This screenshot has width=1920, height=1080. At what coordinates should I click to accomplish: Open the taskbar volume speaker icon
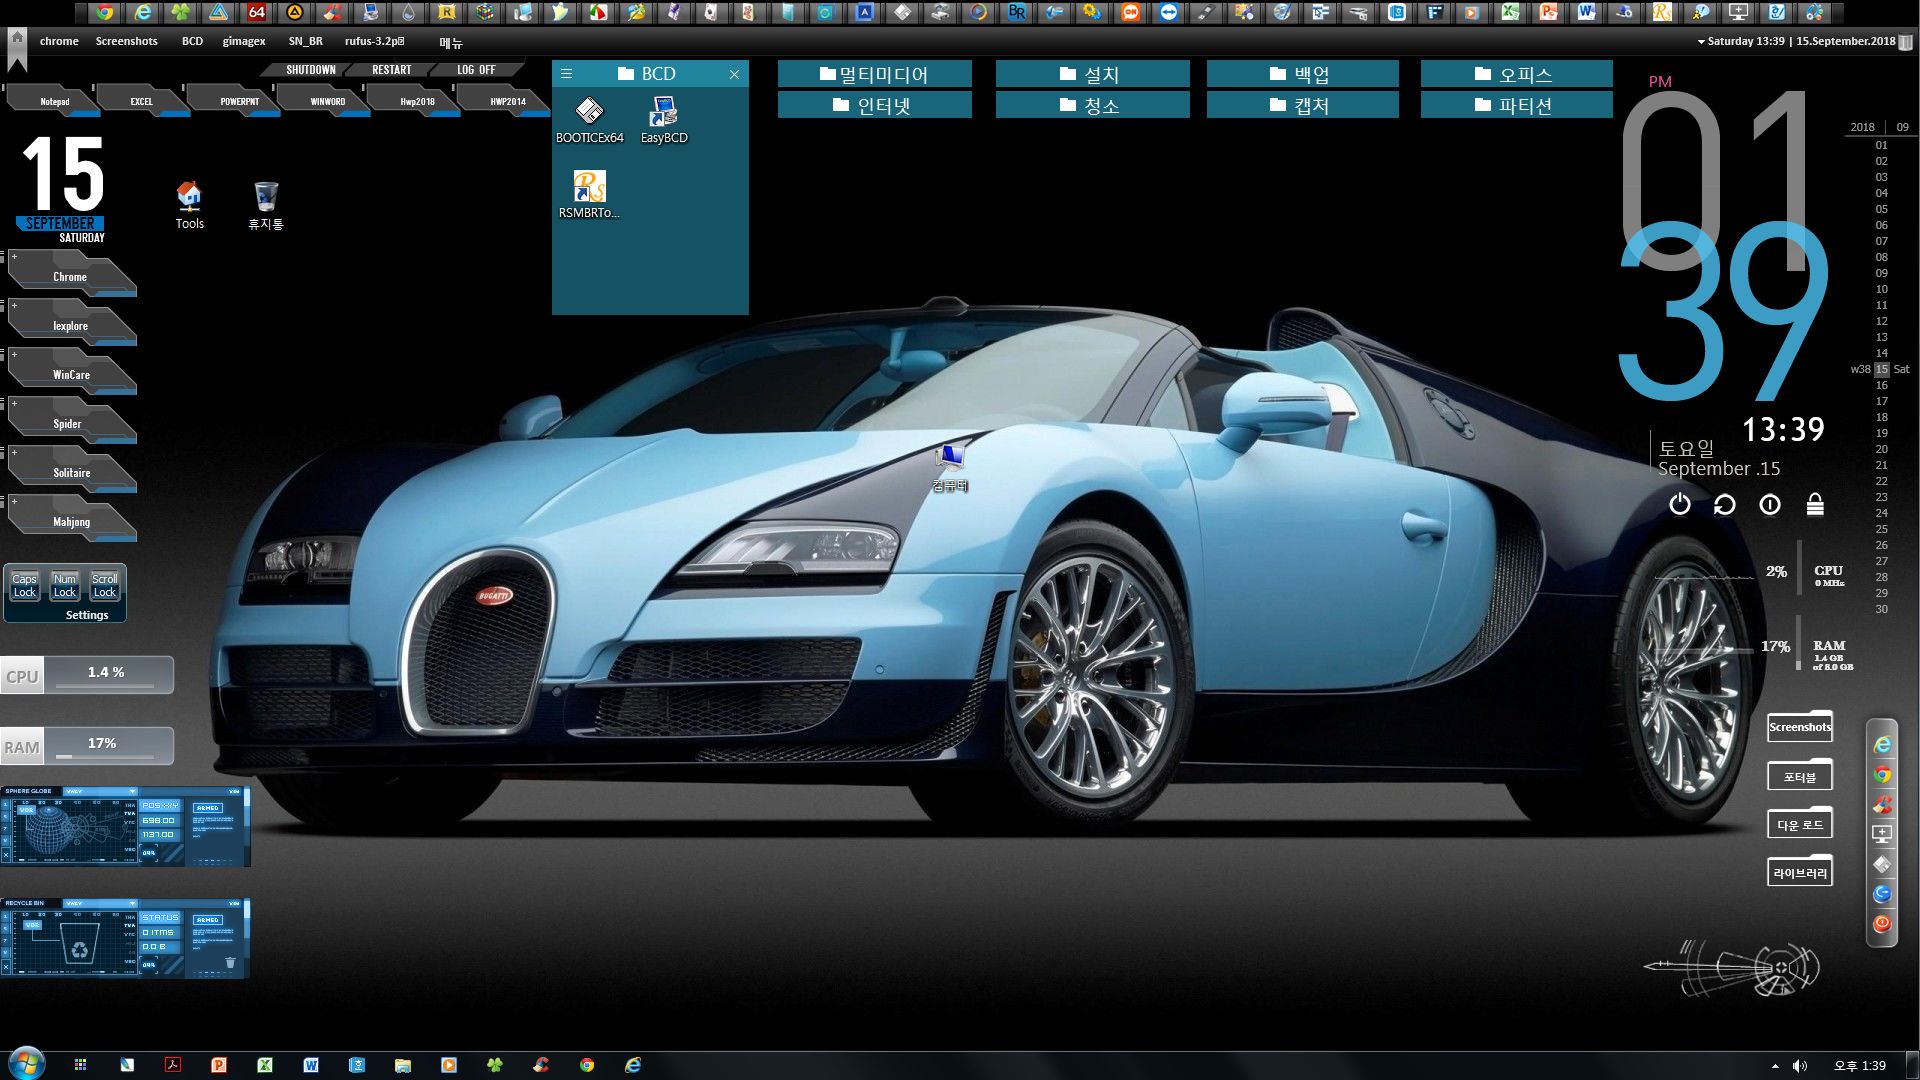coord(1800,1066)
